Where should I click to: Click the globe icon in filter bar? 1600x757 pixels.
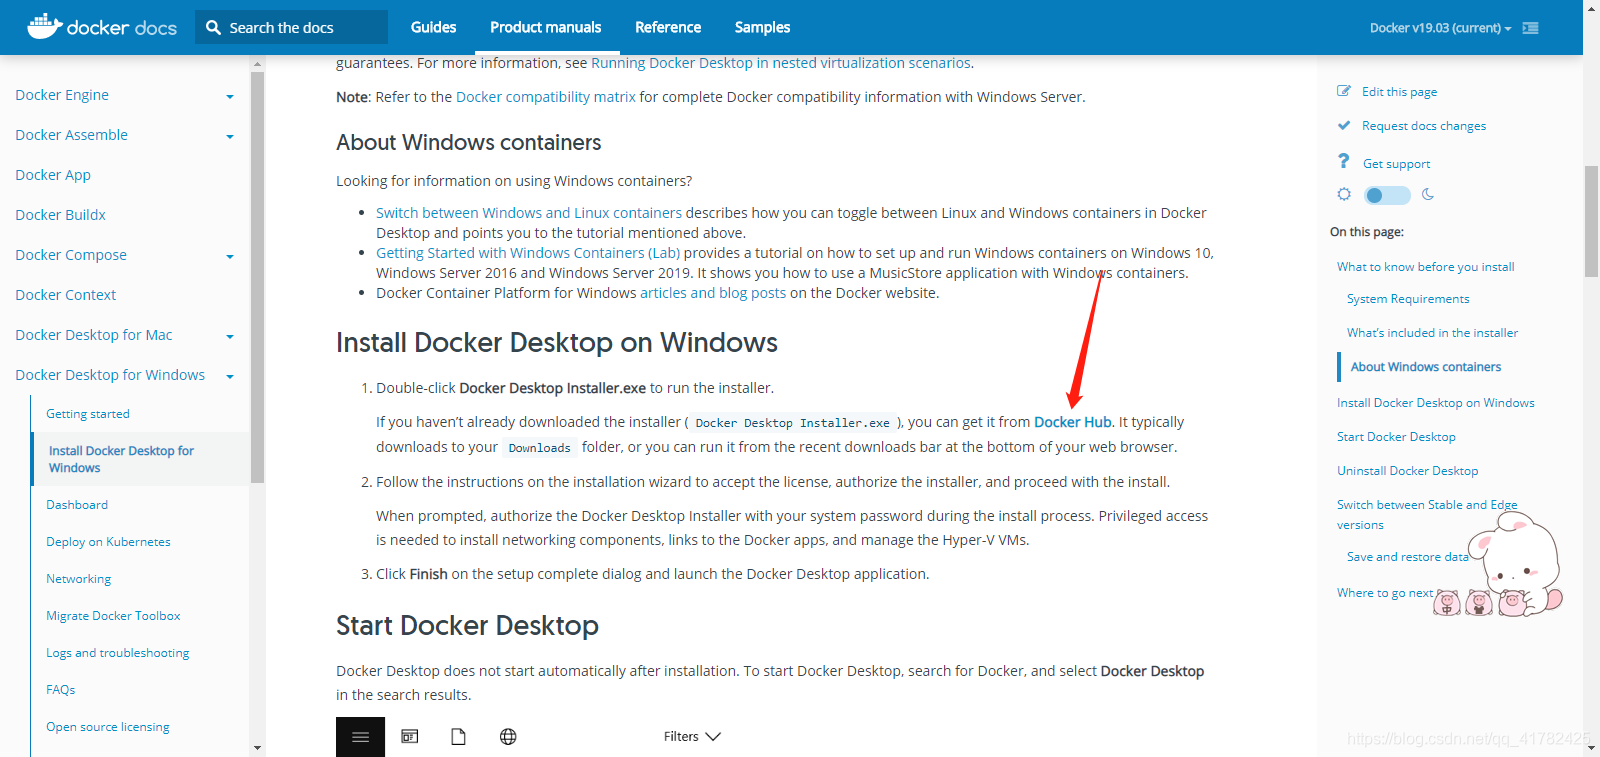click(x=508, y=737)
